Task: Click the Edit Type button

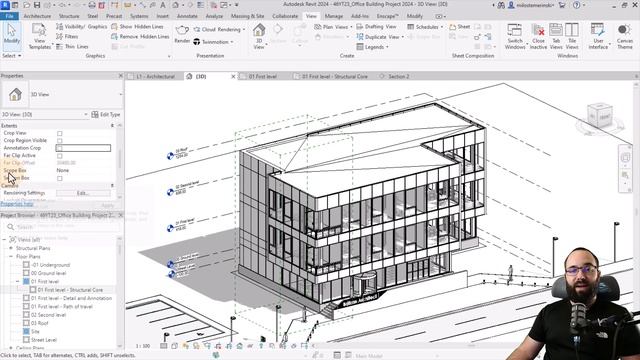Action: click(106, 115)
